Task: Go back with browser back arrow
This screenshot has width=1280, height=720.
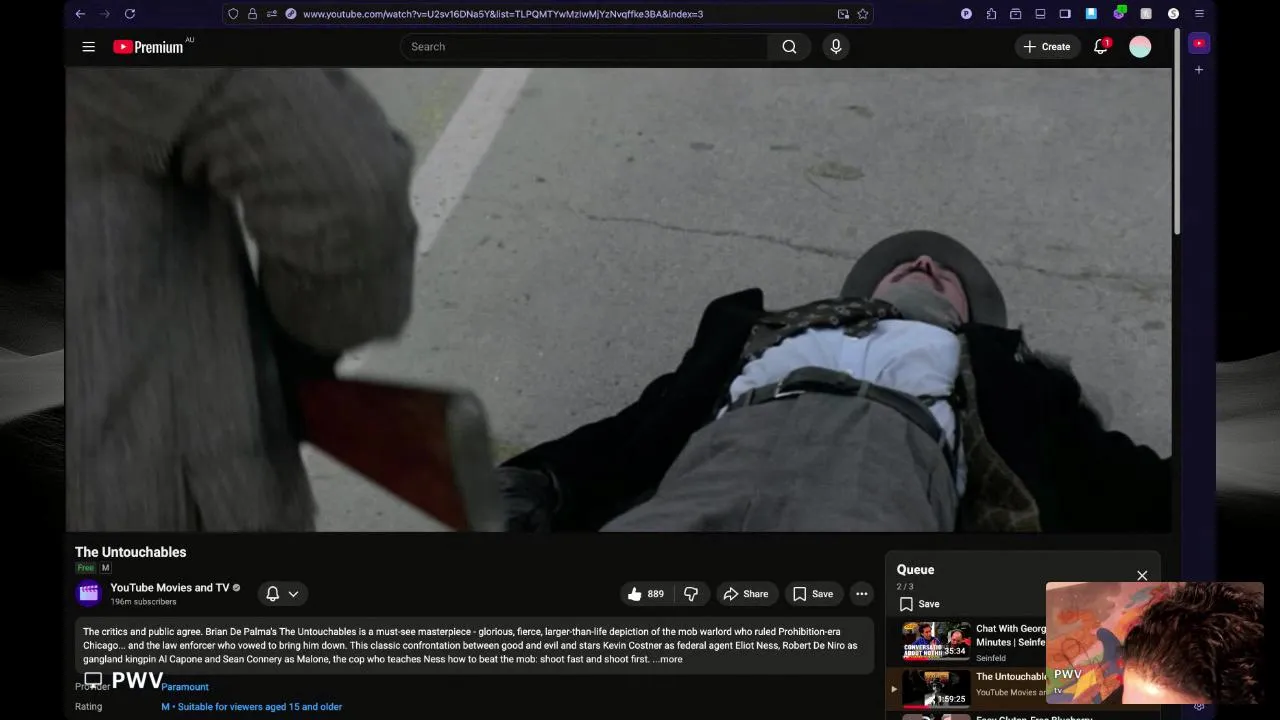Action: coord(80,14)
